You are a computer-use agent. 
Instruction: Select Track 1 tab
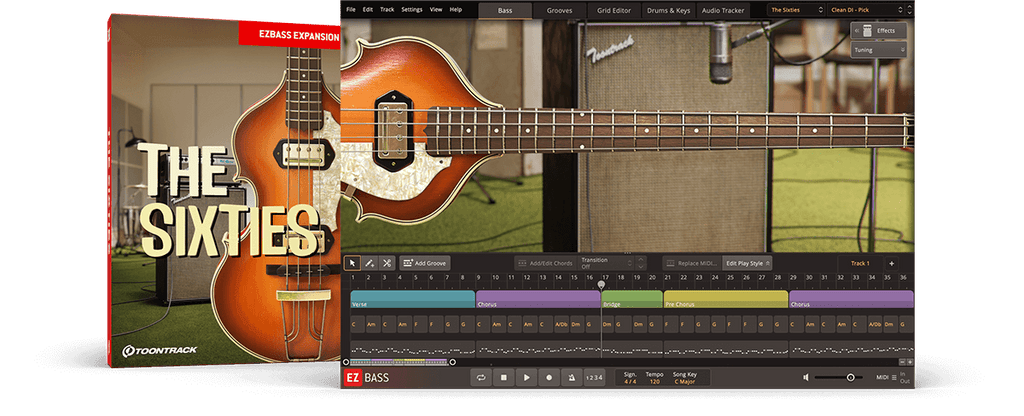pyautogui.click(x=860, y=263)
